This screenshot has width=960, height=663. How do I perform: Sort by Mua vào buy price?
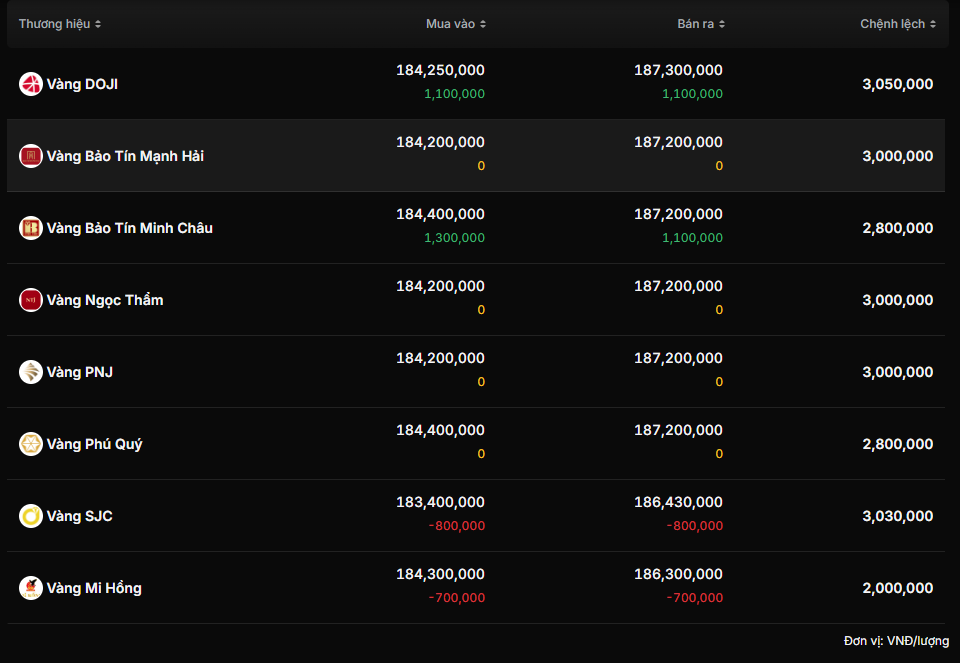pyautogui.click(x=456, y=24)
